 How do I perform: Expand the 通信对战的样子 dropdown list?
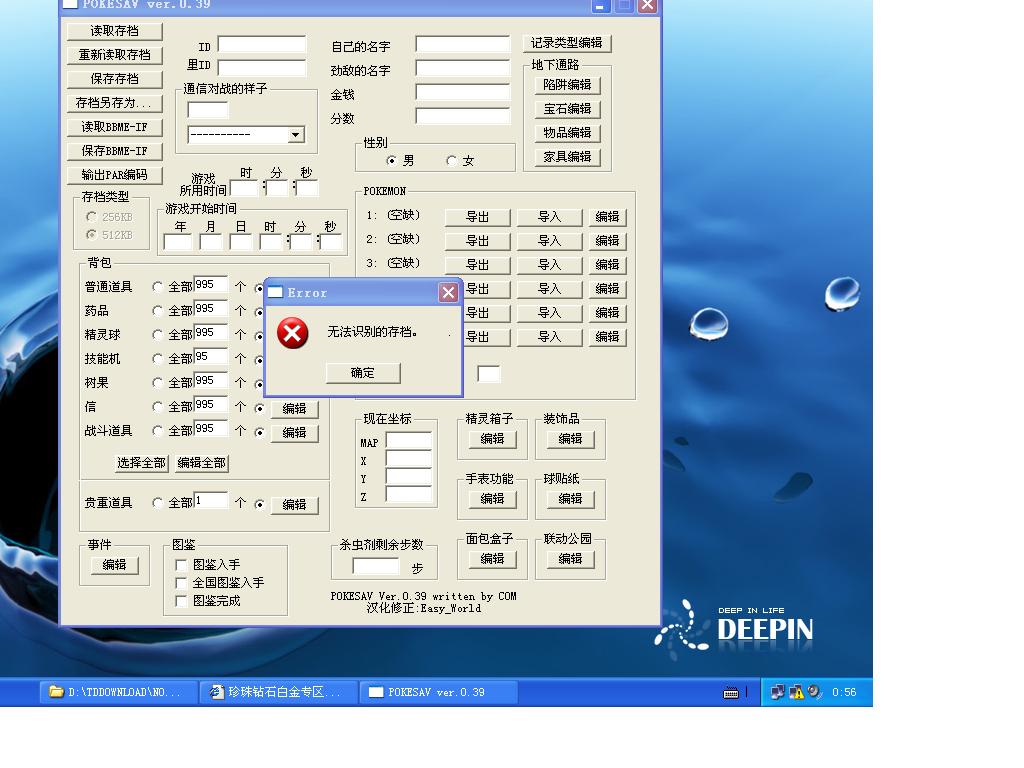[296, 135]
